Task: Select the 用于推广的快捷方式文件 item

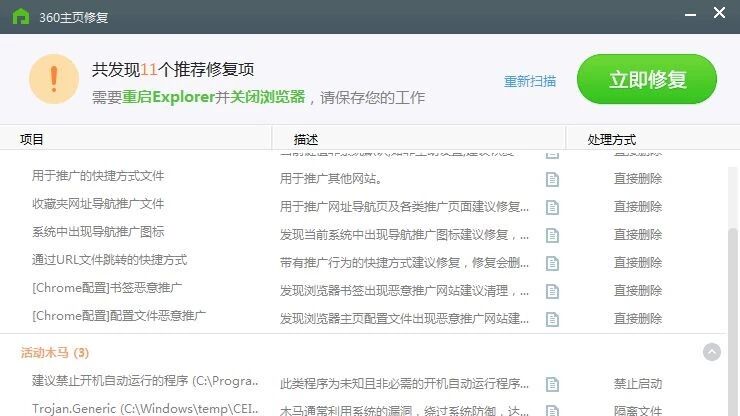Action: (x=98, y=176)
